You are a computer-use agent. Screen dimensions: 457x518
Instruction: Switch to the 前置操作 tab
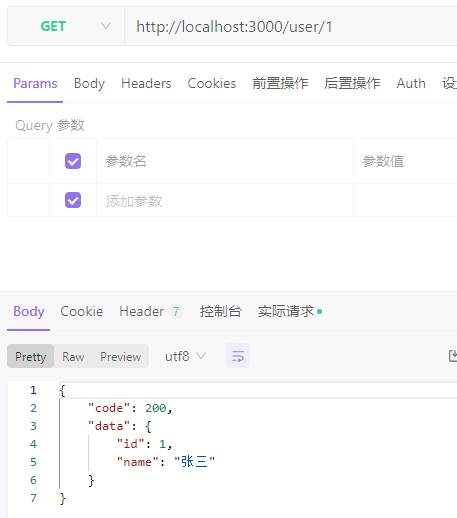(x=280, y=83)
